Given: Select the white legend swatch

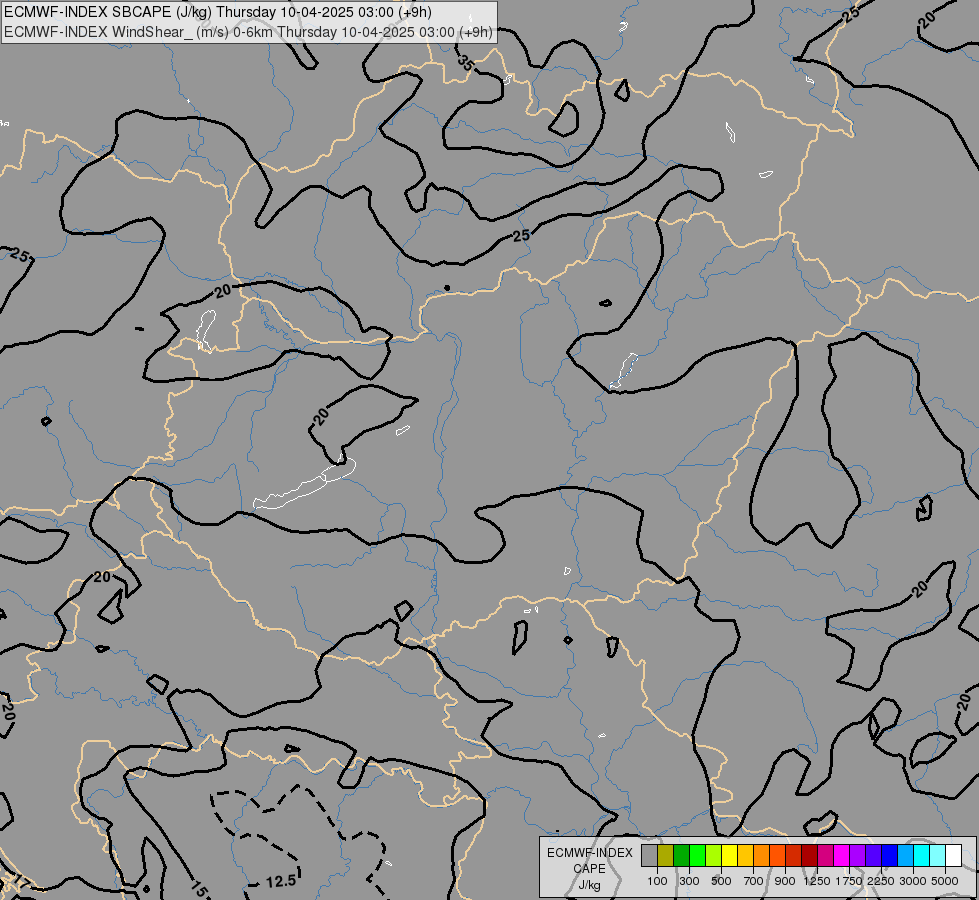Looking at the screenshot, I should 953,855.
